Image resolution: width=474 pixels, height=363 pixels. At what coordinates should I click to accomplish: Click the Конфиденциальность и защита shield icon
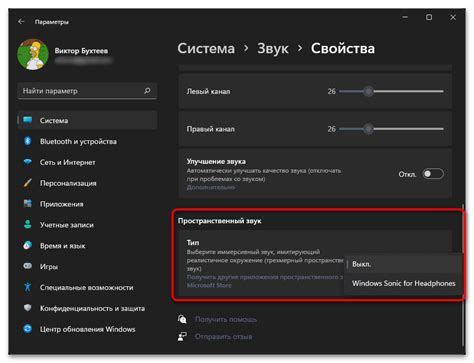(x=28, y=308)
